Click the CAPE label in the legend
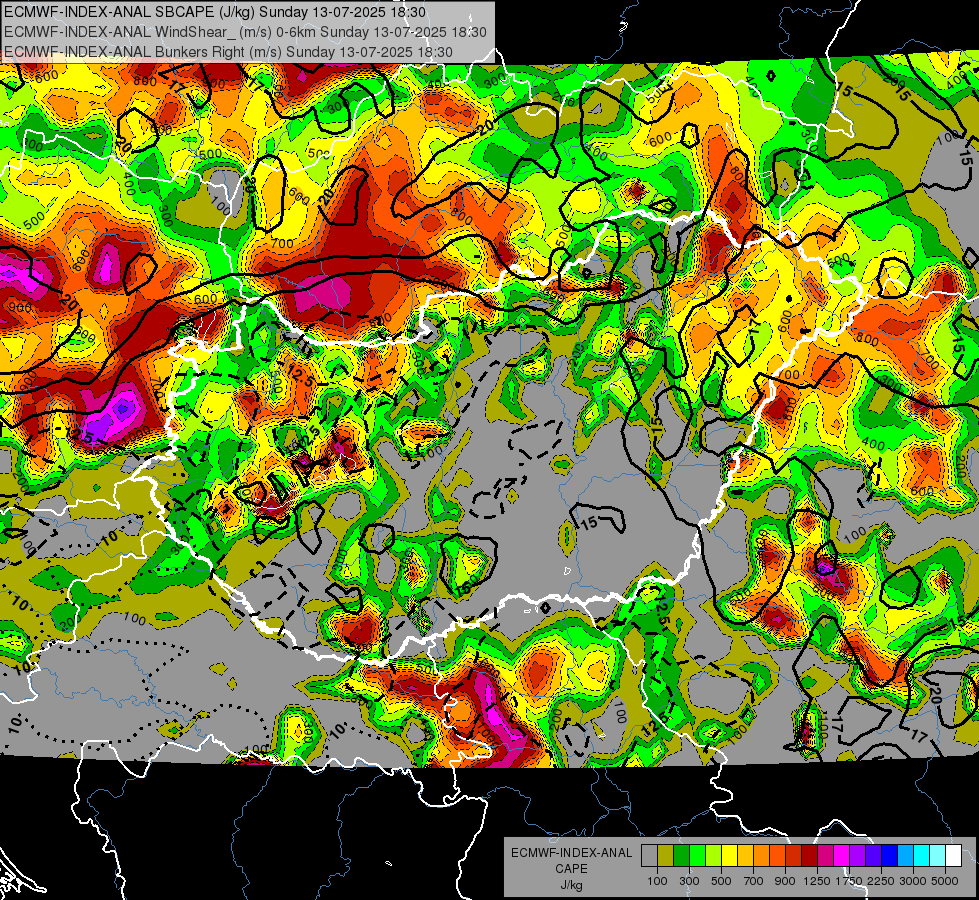The height and width of the screenshot is (900, 979). tap(571, 869)
